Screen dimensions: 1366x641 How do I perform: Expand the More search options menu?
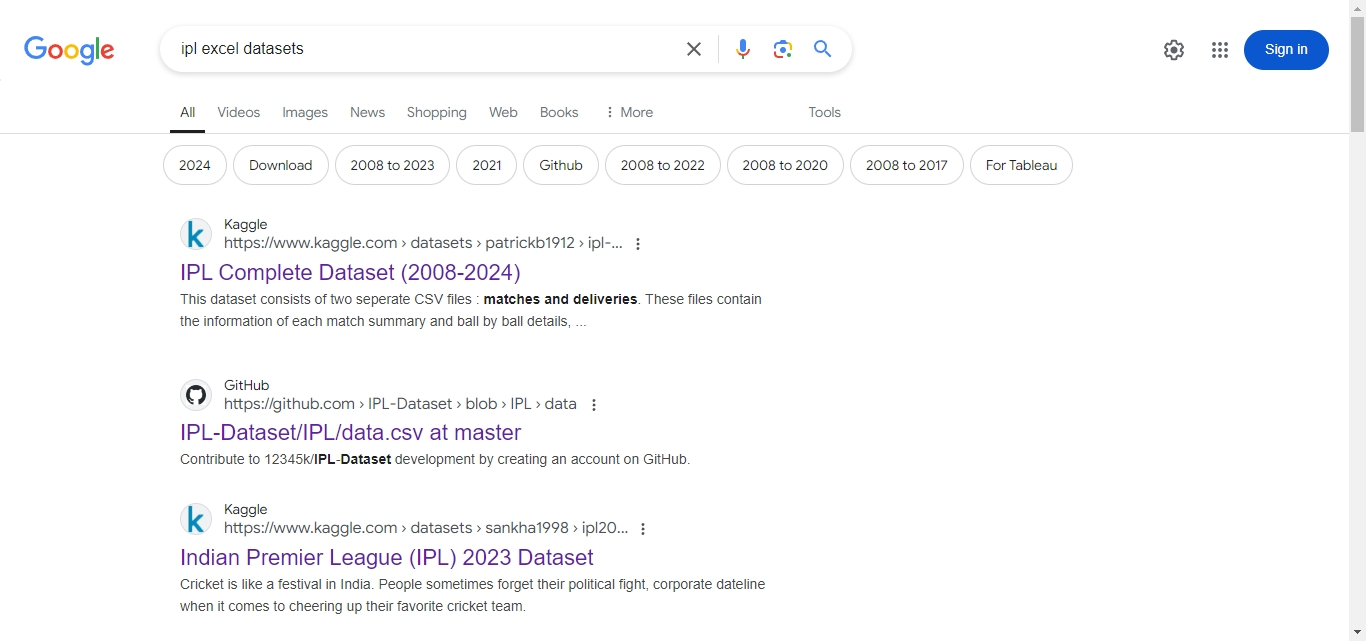click(629, 112)
